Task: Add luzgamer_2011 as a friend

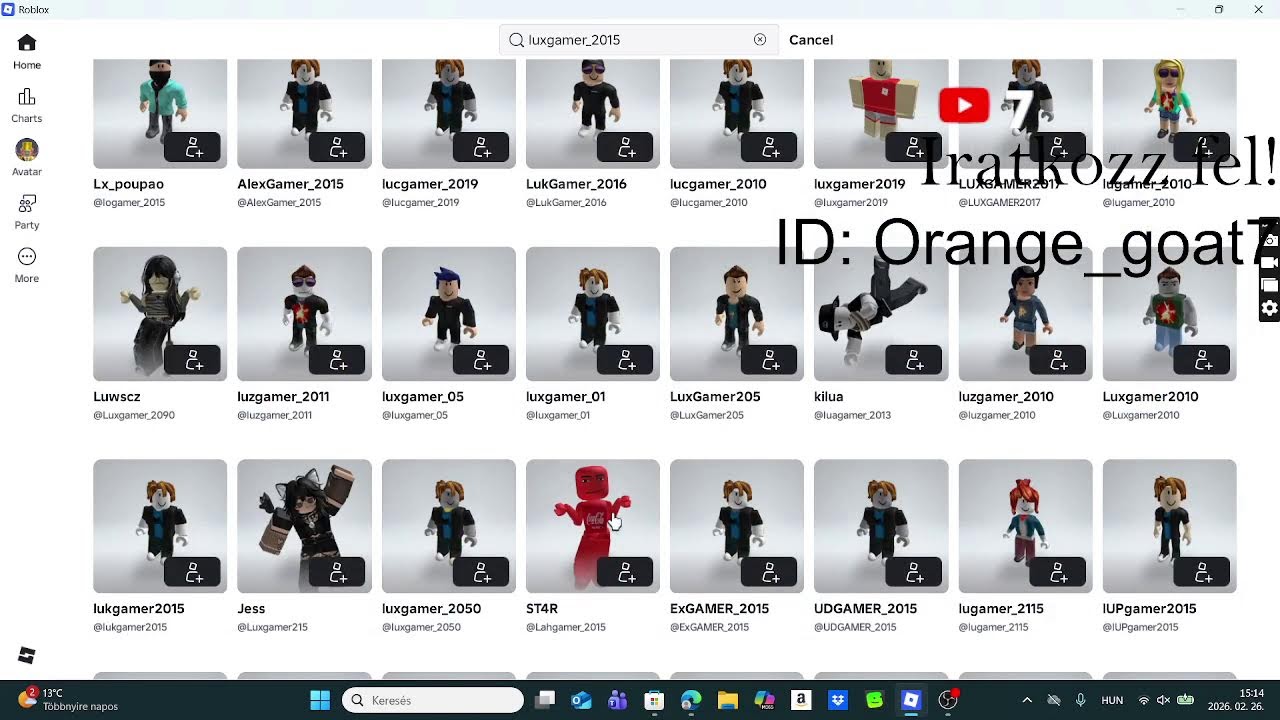Action: coord(338,360)
